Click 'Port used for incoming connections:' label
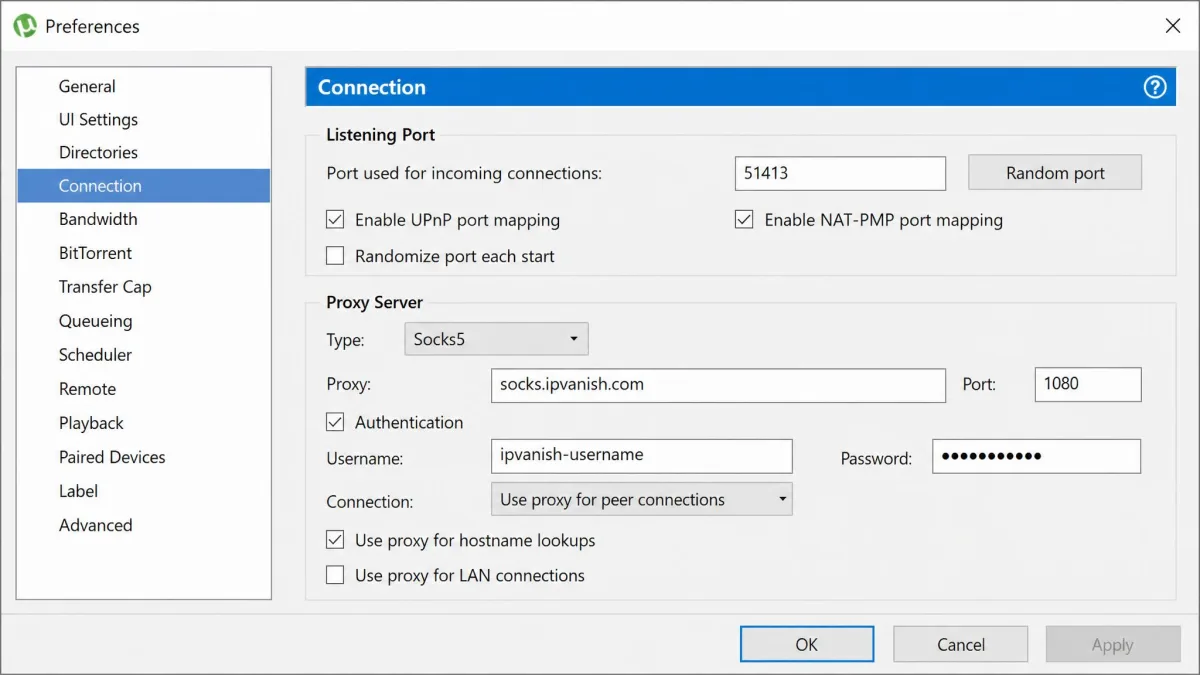The image size is (1200, 675). click(464, 173)
